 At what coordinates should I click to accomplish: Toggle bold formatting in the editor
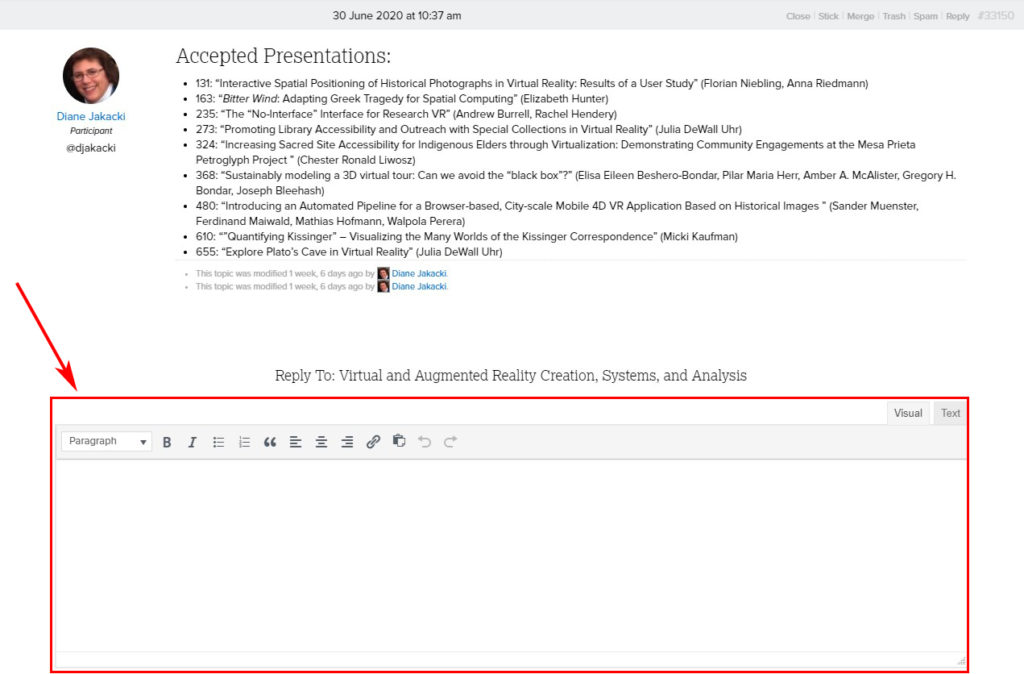[x=167, y=441]
